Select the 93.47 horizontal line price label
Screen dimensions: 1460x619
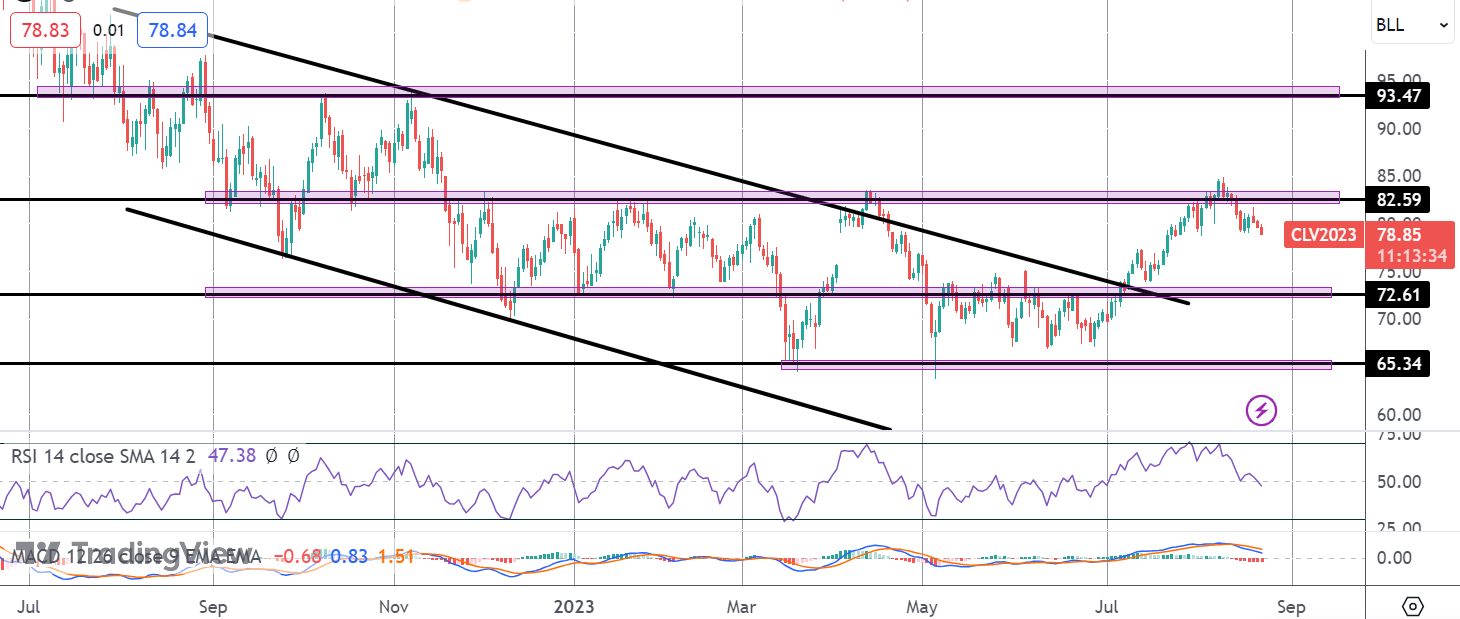(x=1399, y=96)
